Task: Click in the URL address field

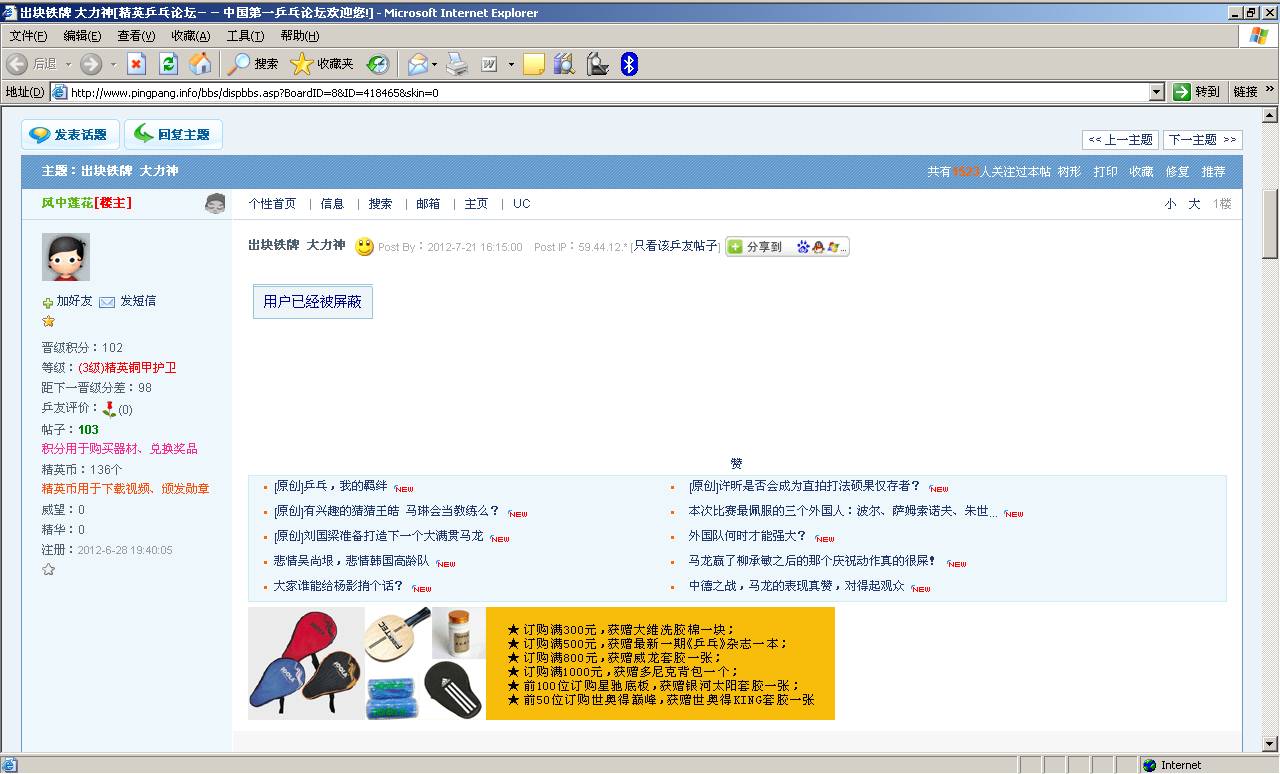Action: coord(600,92)
